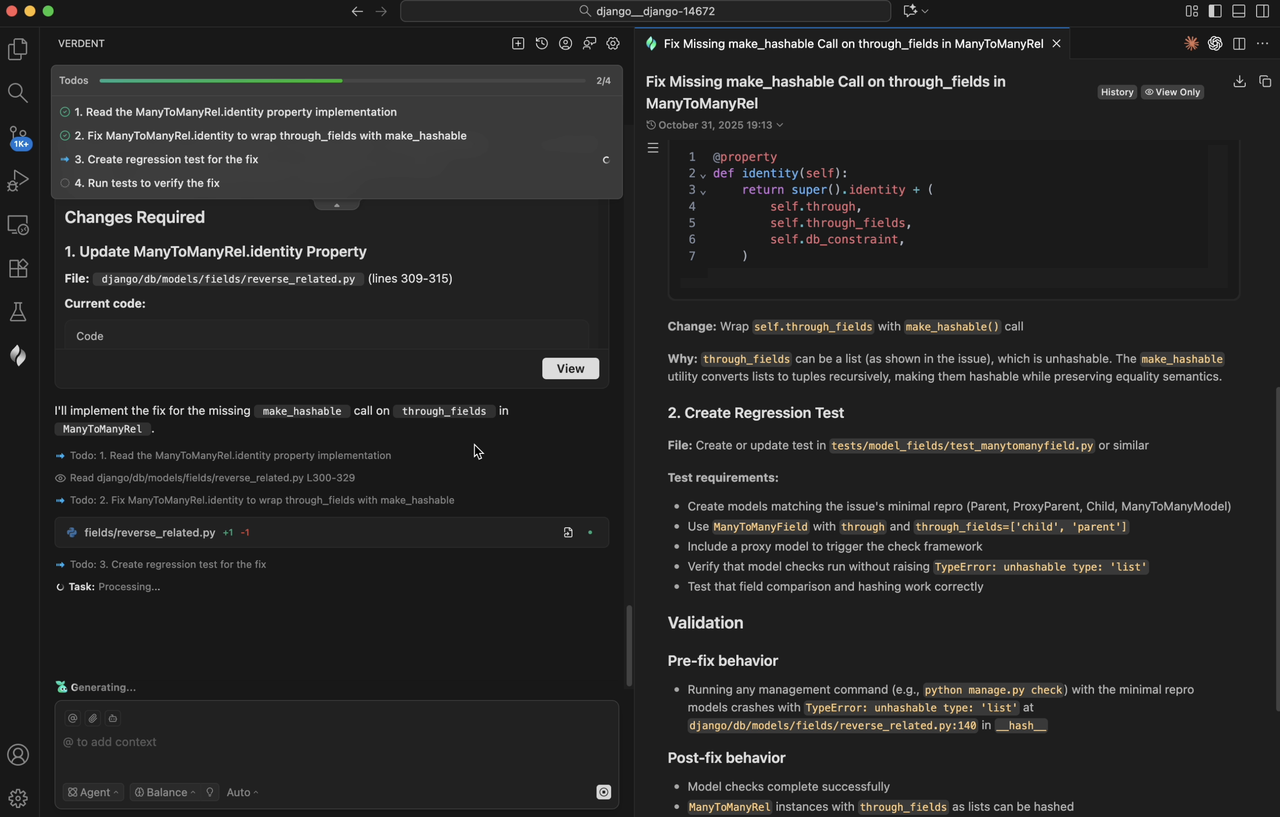Open the Search view in the sidebar
This screenshot has height=817, width=1280.
[17, 91]
